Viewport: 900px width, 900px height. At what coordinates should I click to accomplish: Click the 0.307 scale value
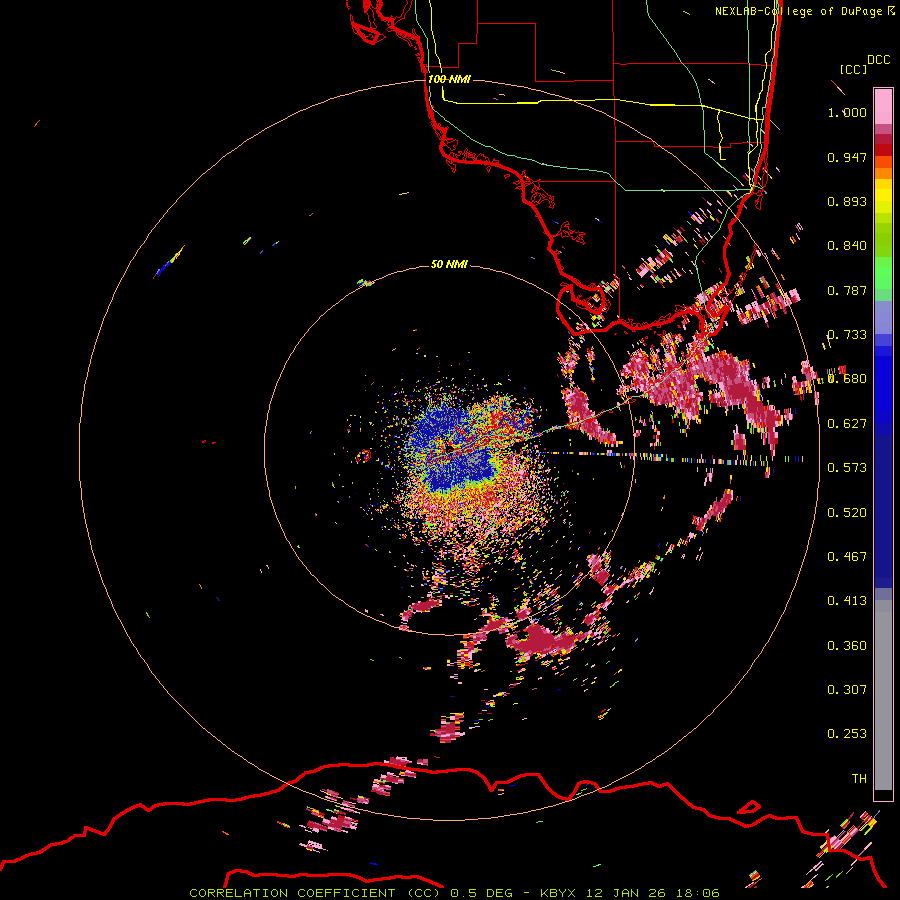(x=847, y=690)
